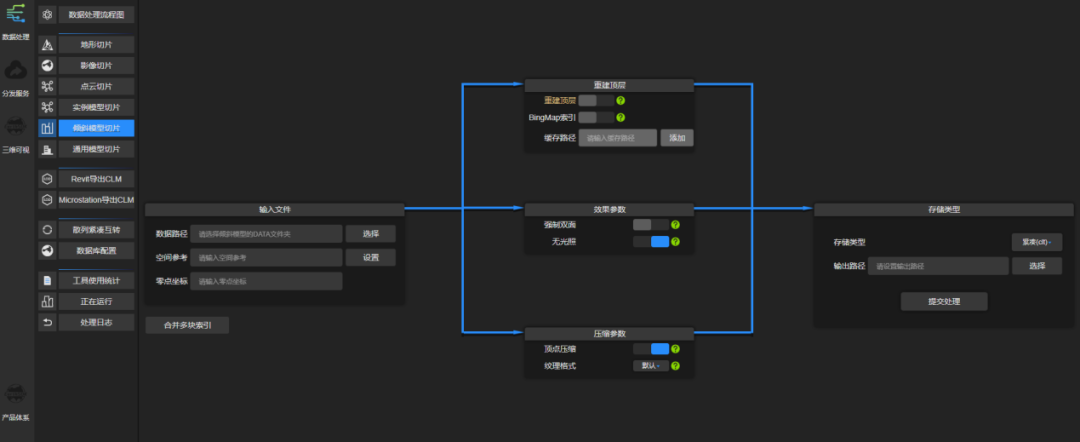Open Revit导出CLM tool

pos(96,179)
